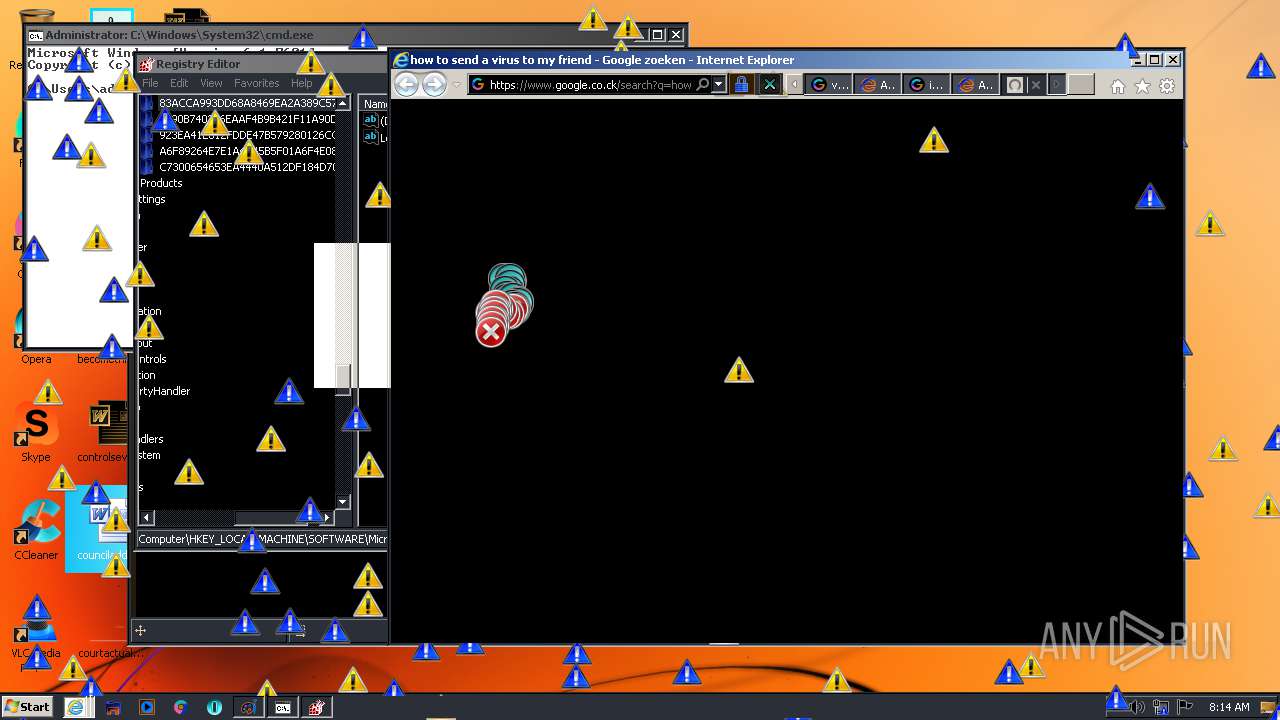This screenshot has width=1280, height=720.
Task: Stop loading the page with the X button
Action: [769, 85]
